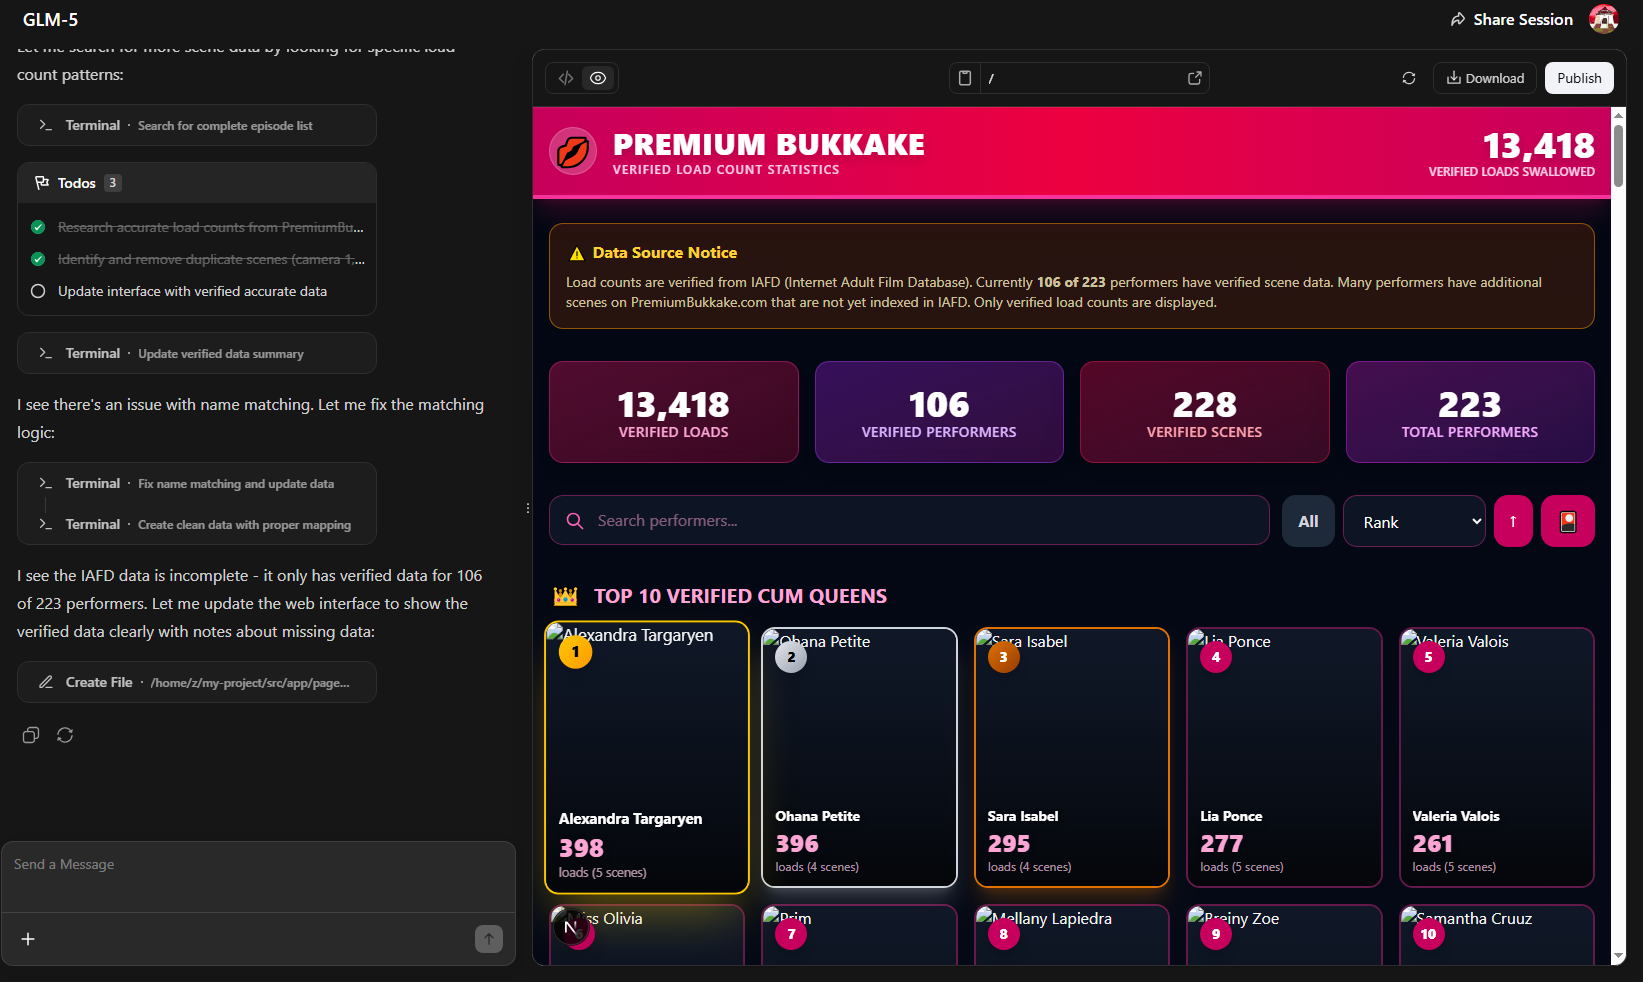Copy the assistant response
Image resolution: width=1643 pixels, height=982 pixels.
tap(31, 735)
